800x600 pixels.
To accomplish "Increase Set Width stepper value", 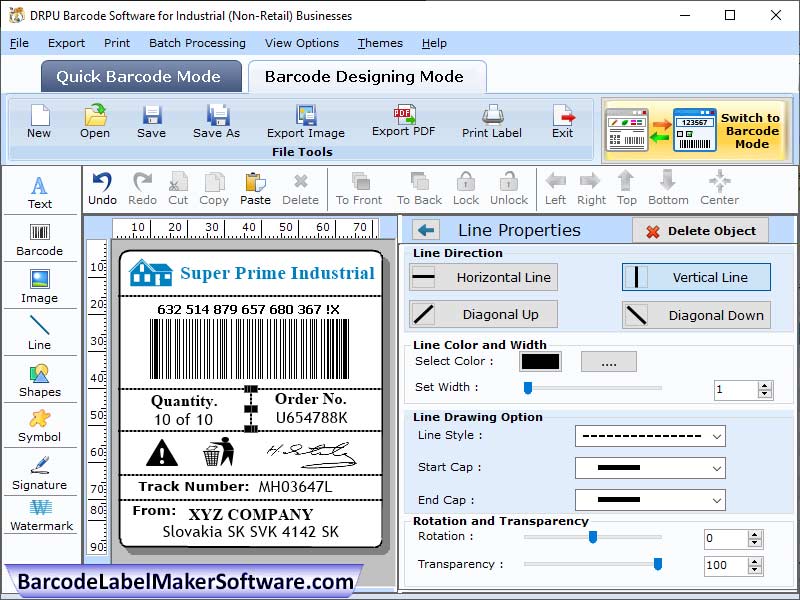I will [x=764, y=386].
